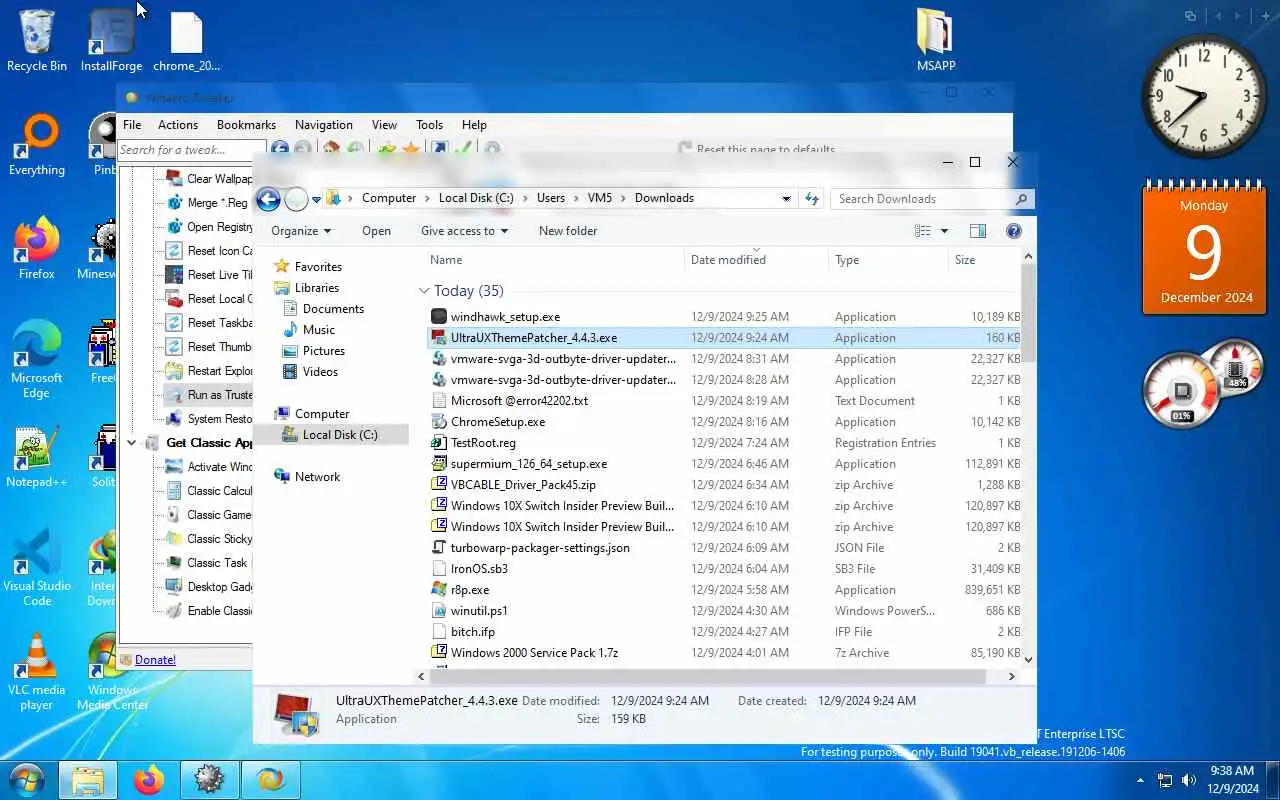Select Computer in navigation pane

pyautogui.click(x=321, y=414)
